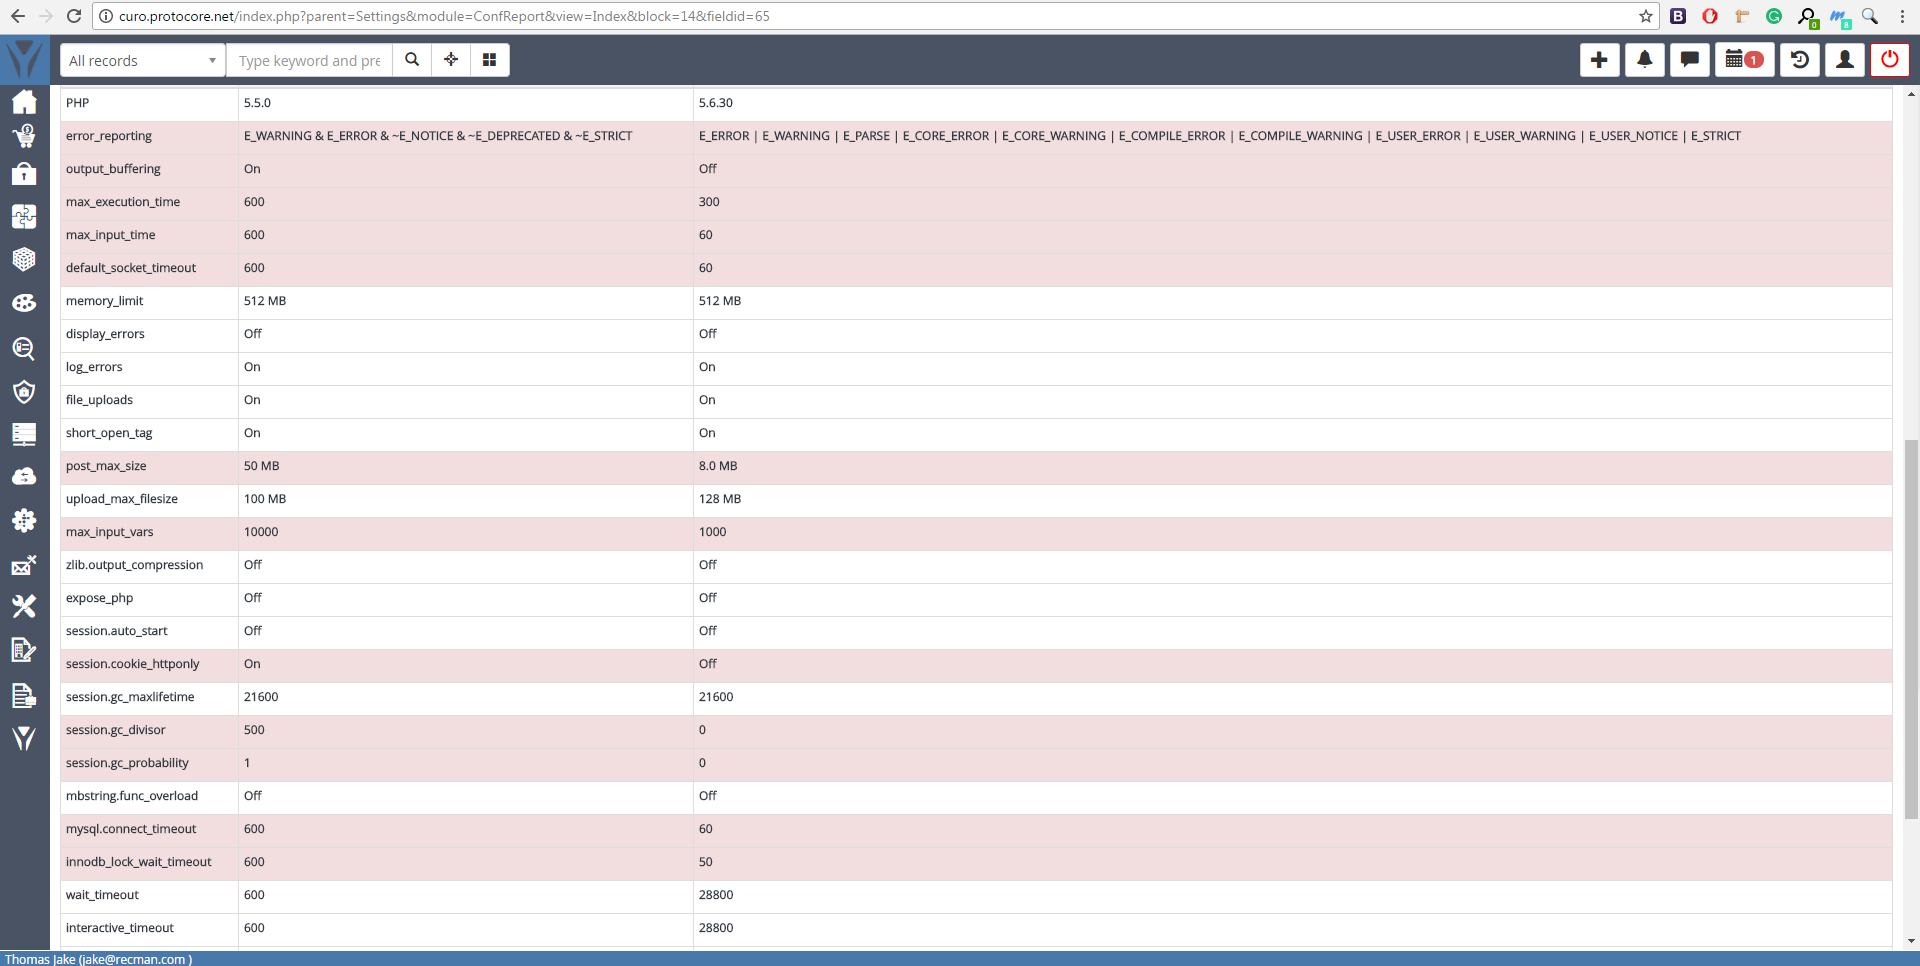Open the calendar reminders button
This screenshot has height=966, width=1920.
tap(1744, 60)
